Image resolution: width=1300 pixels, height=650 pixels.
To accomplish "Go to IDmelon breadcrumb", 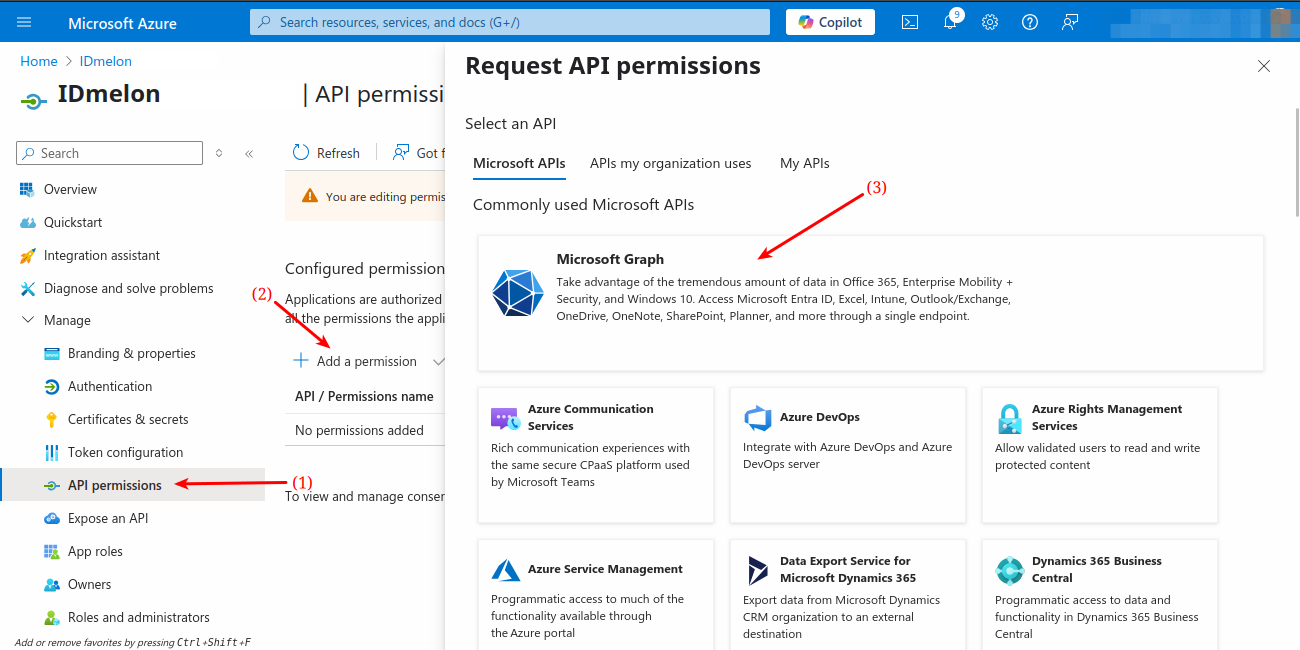I will (x=106, y=61).
